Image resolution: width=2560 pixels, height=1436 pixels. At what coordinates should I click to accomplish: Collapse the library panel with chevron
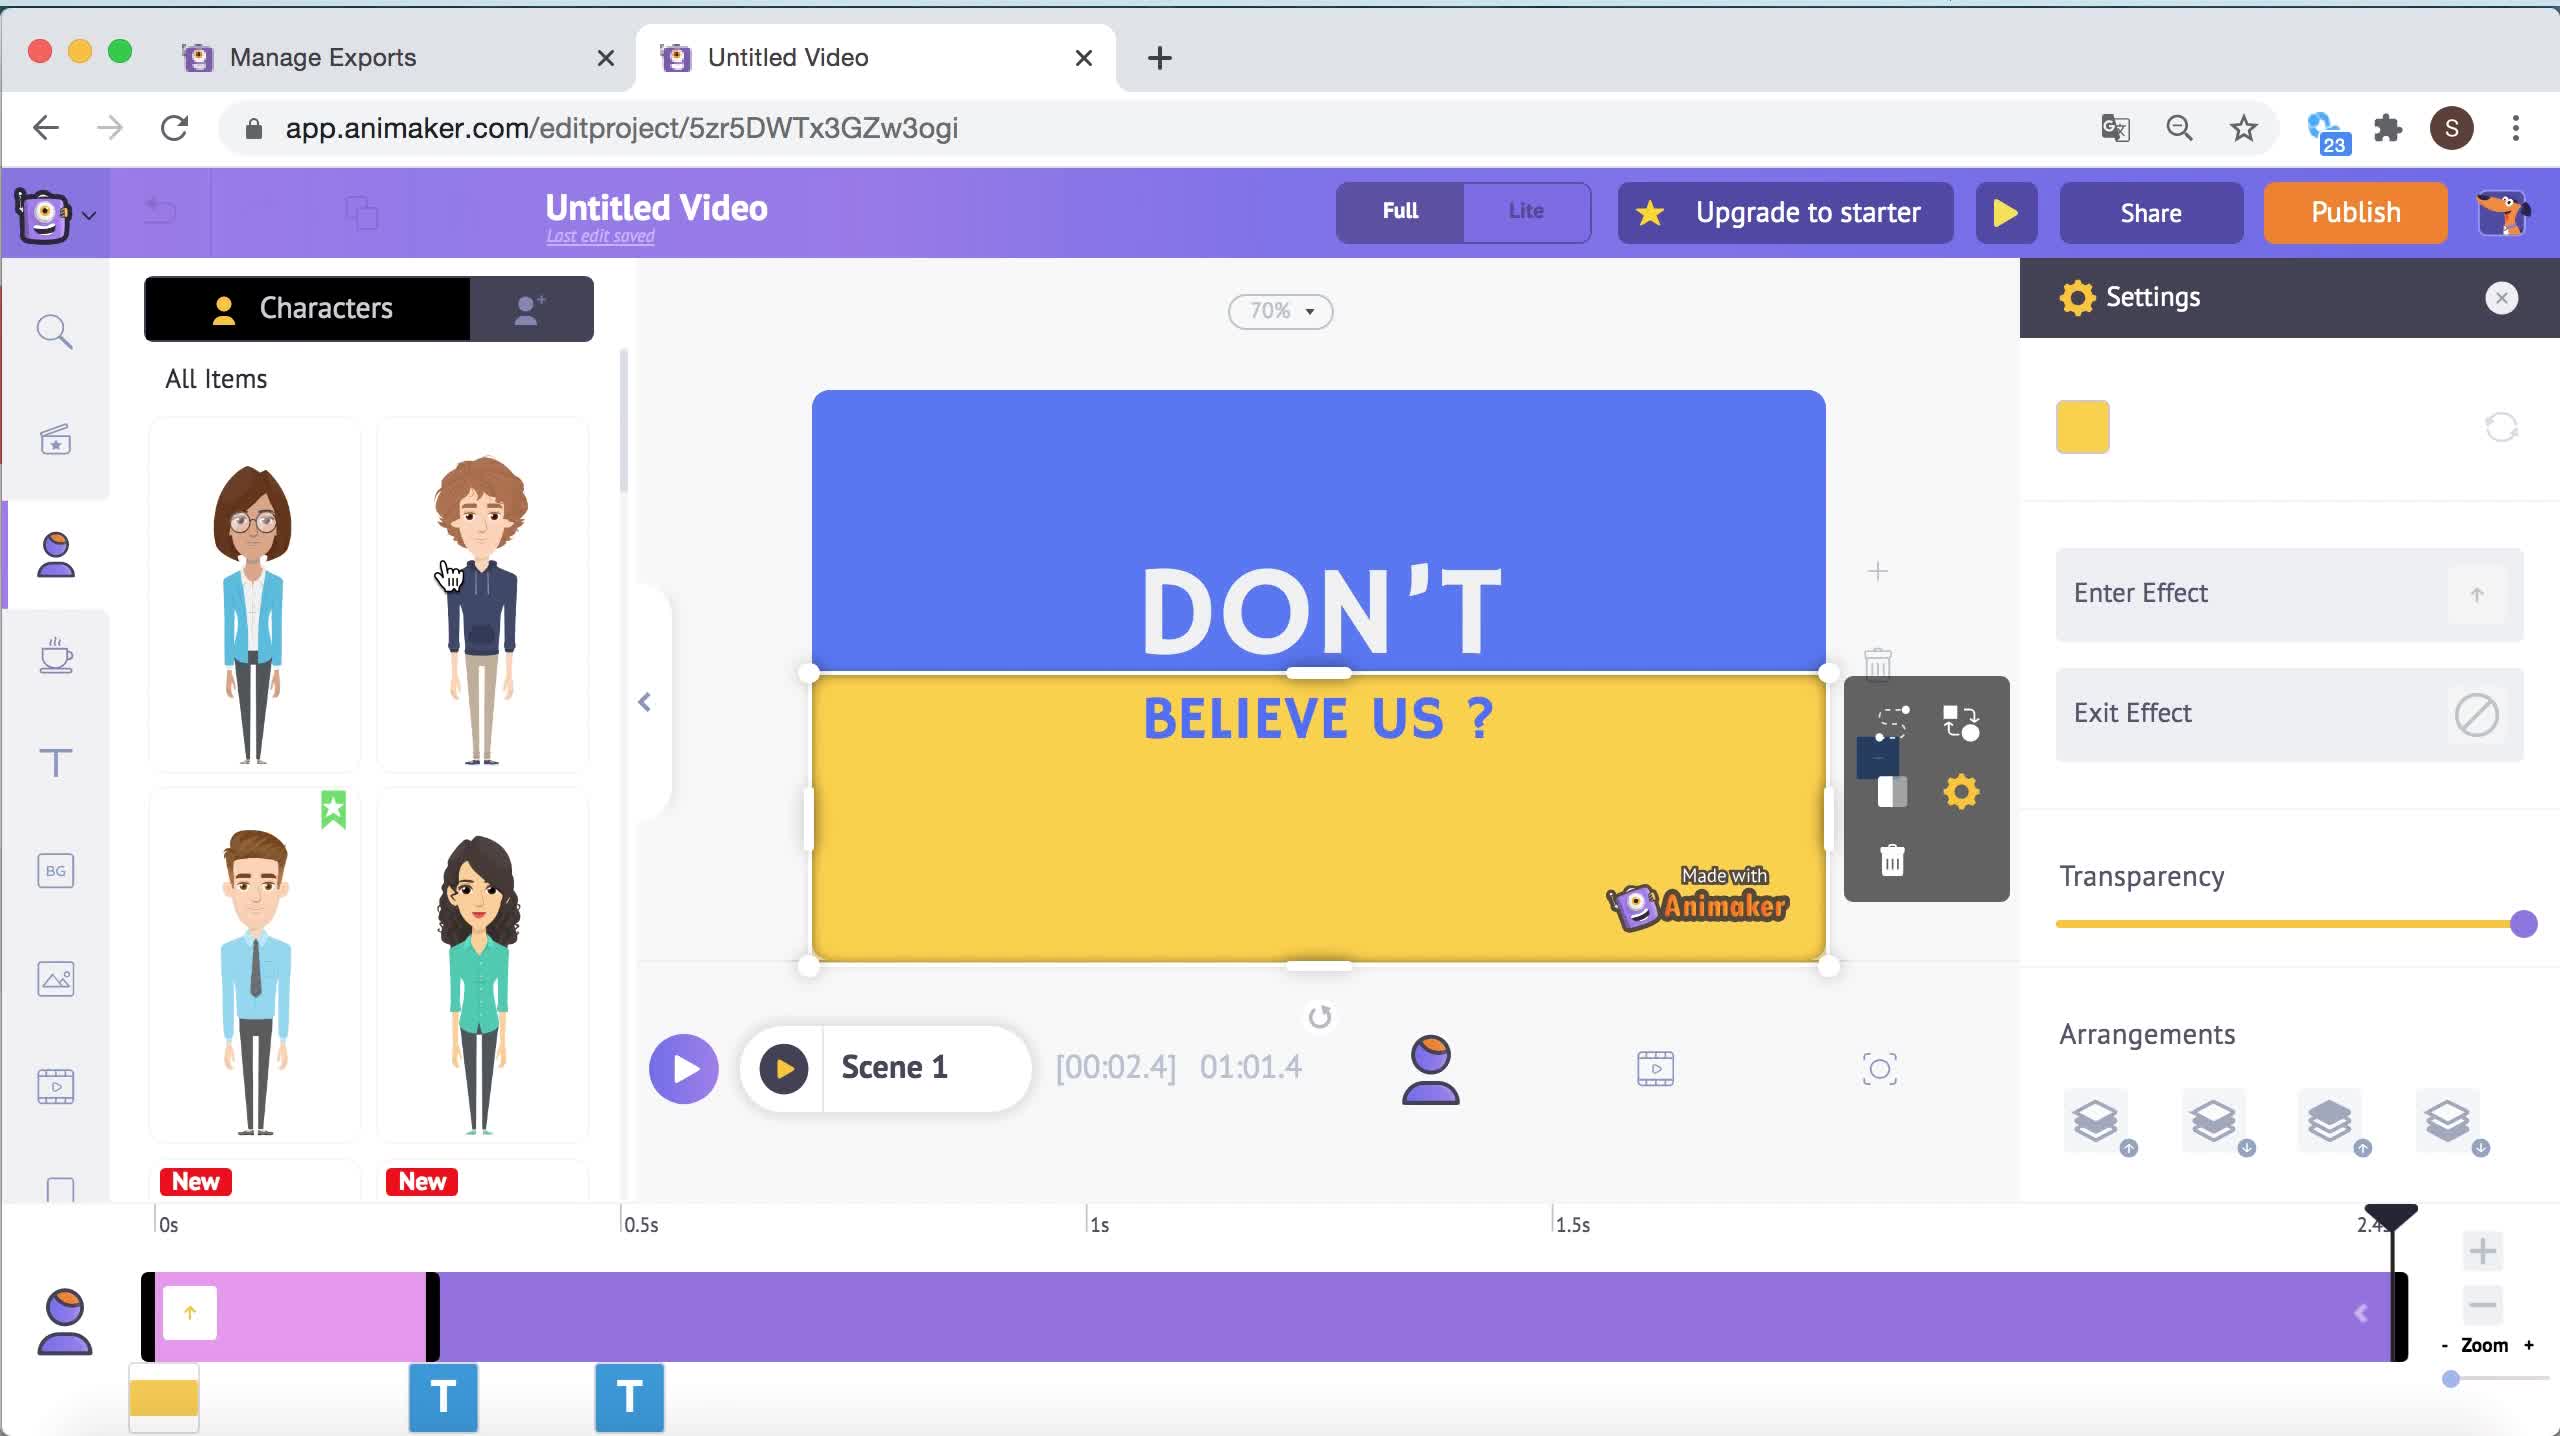(645, 702)
